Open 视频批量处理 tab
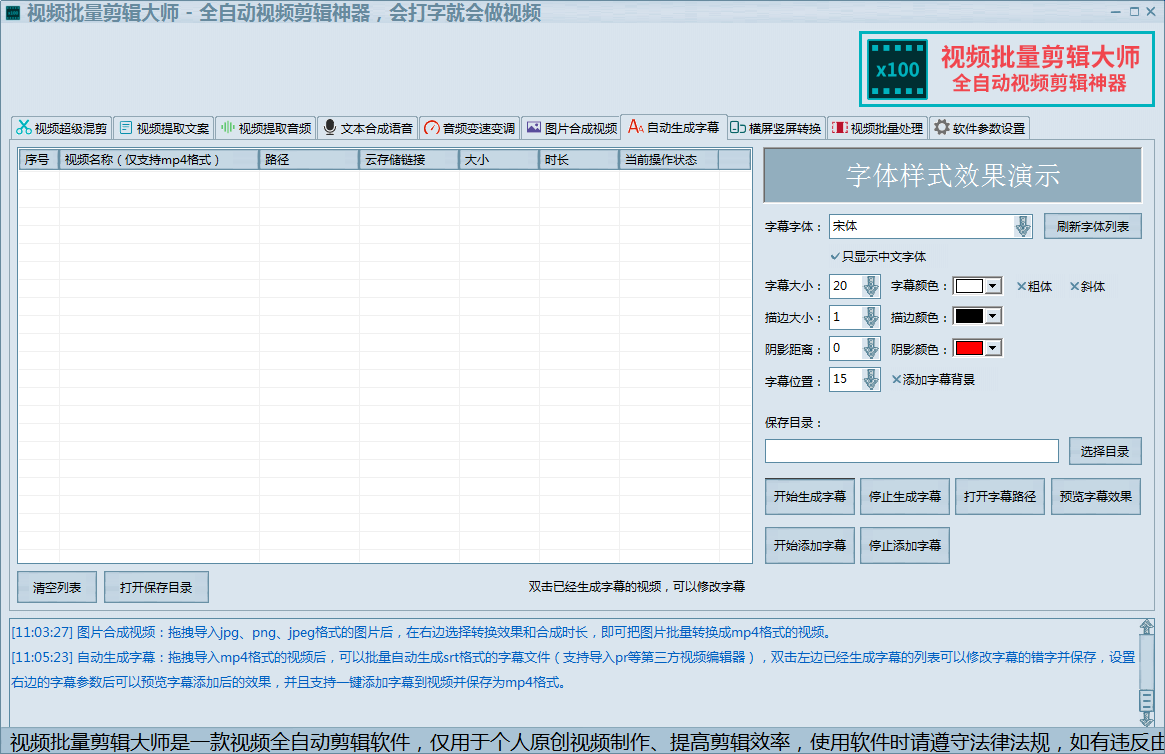Viewport: 1165px width, 754px height. [877, 128]
